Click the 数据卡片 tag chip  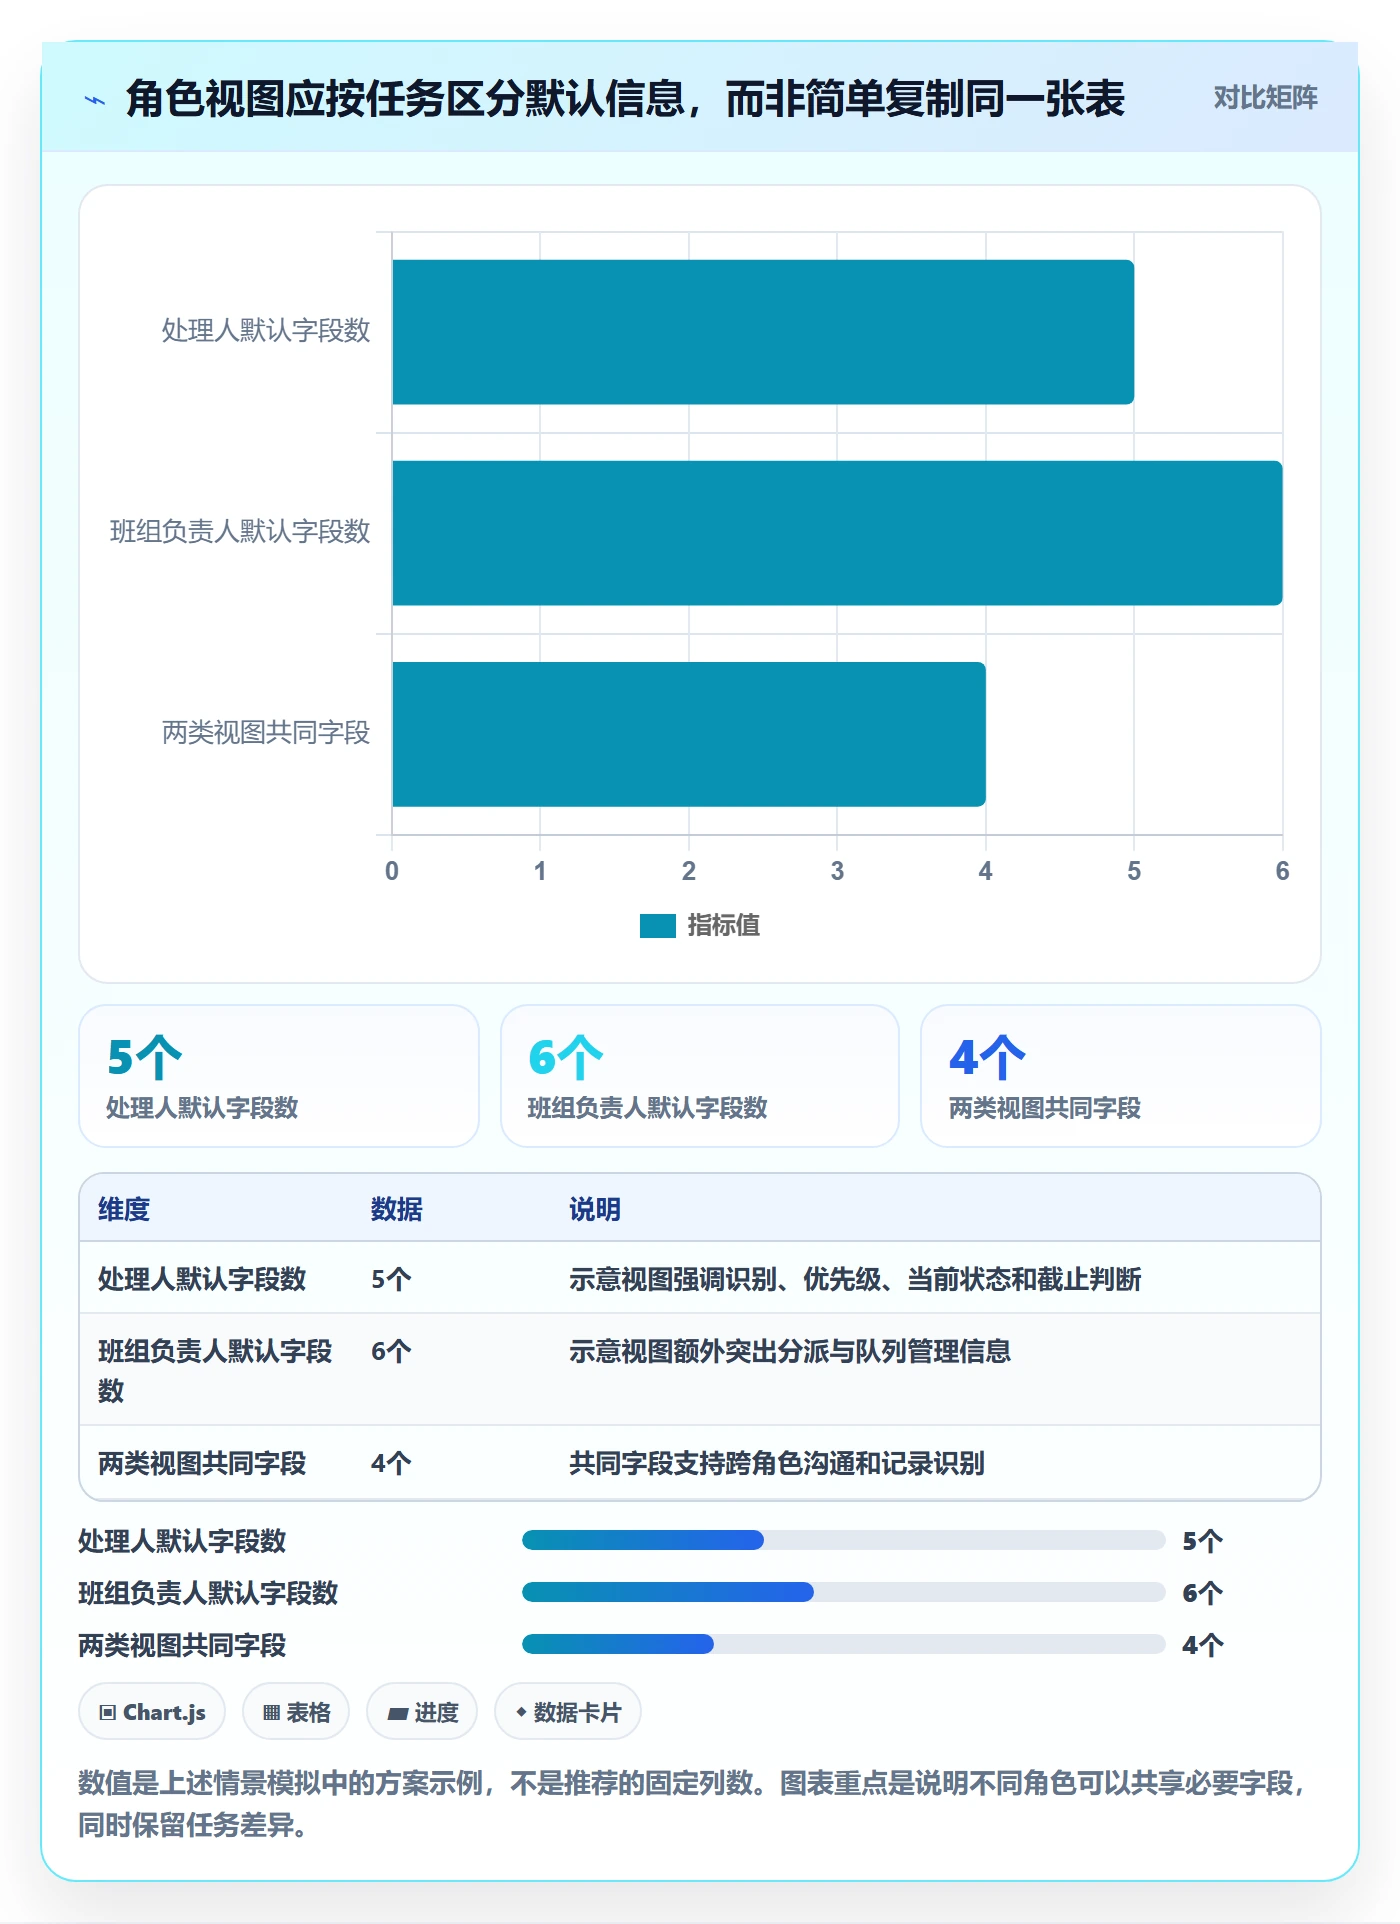[568, 1712]
